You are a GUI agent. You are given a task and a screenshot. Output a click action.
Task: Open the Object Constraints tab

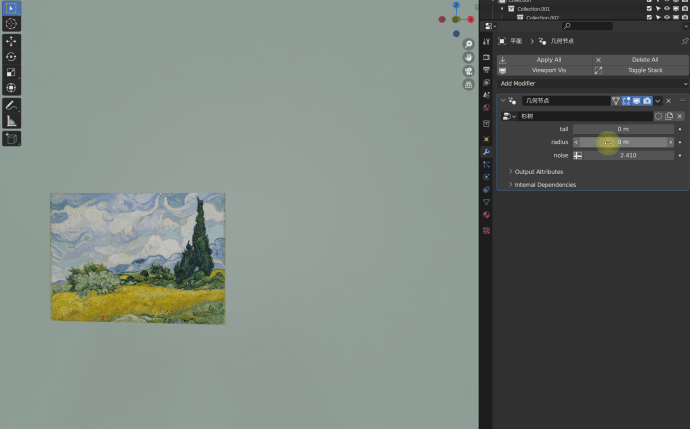(486, 189)
